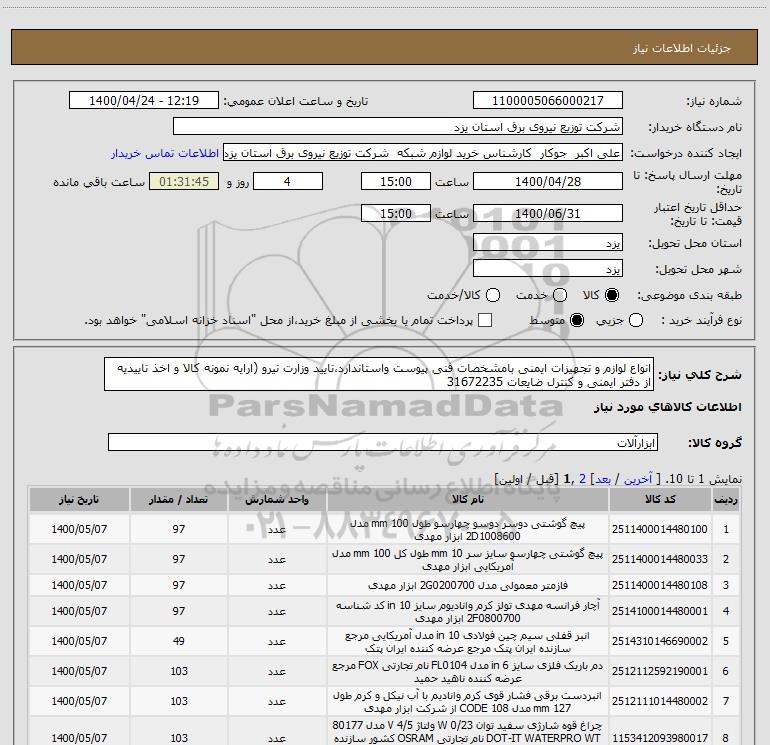The image size is (770, 745).
Task: Click item code 2512112592190001
Action: tap(660, 671)
